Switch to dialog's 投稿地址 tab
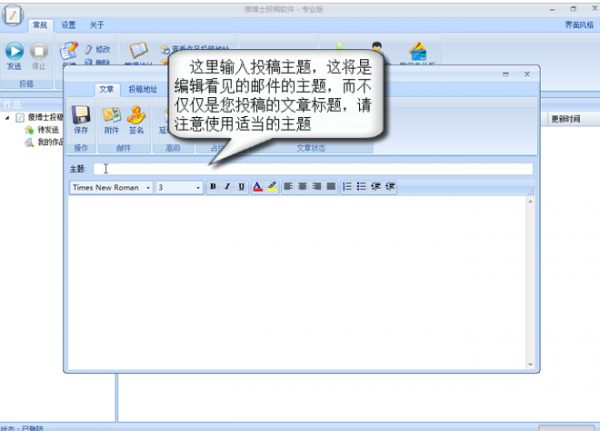 [x=143, y=90]
